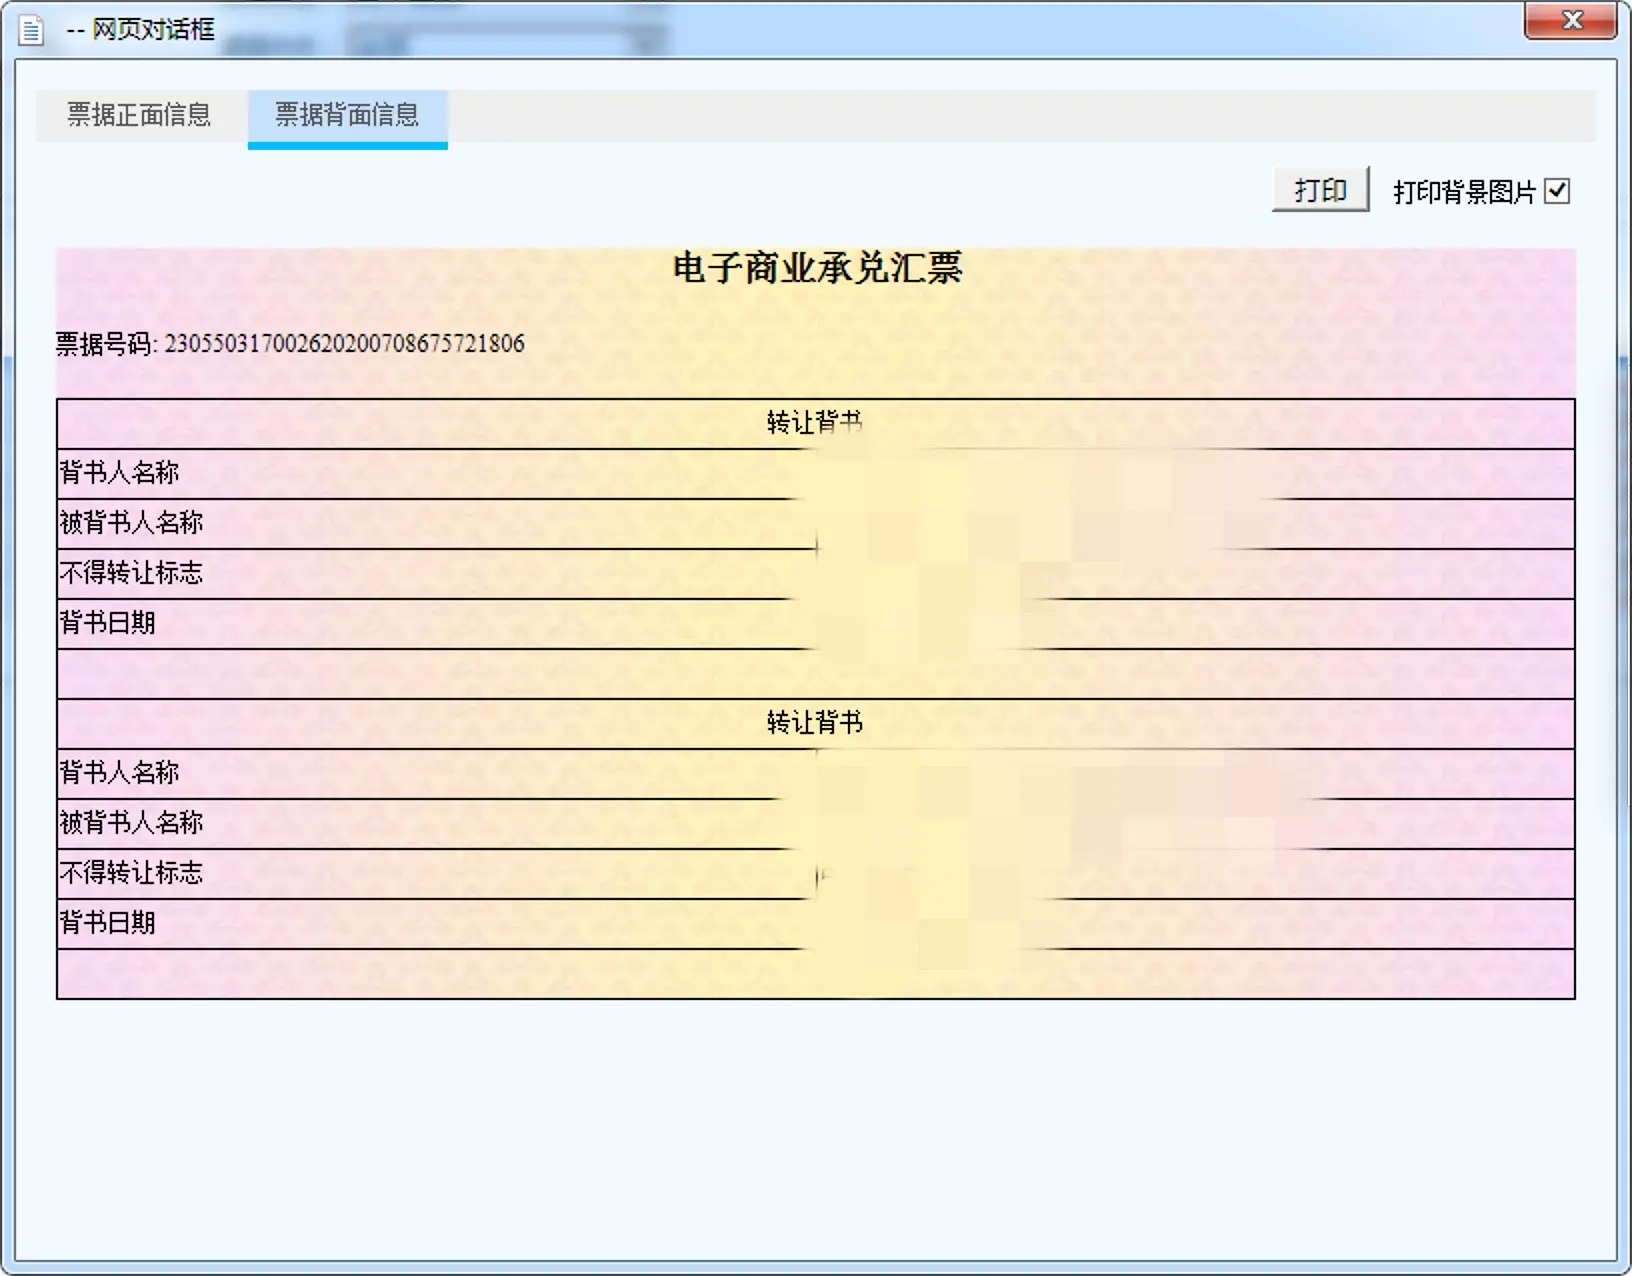1632x1276 pixels.
Task: Click 不得转让标志 row in first endorsement
Action: point(132,573)
